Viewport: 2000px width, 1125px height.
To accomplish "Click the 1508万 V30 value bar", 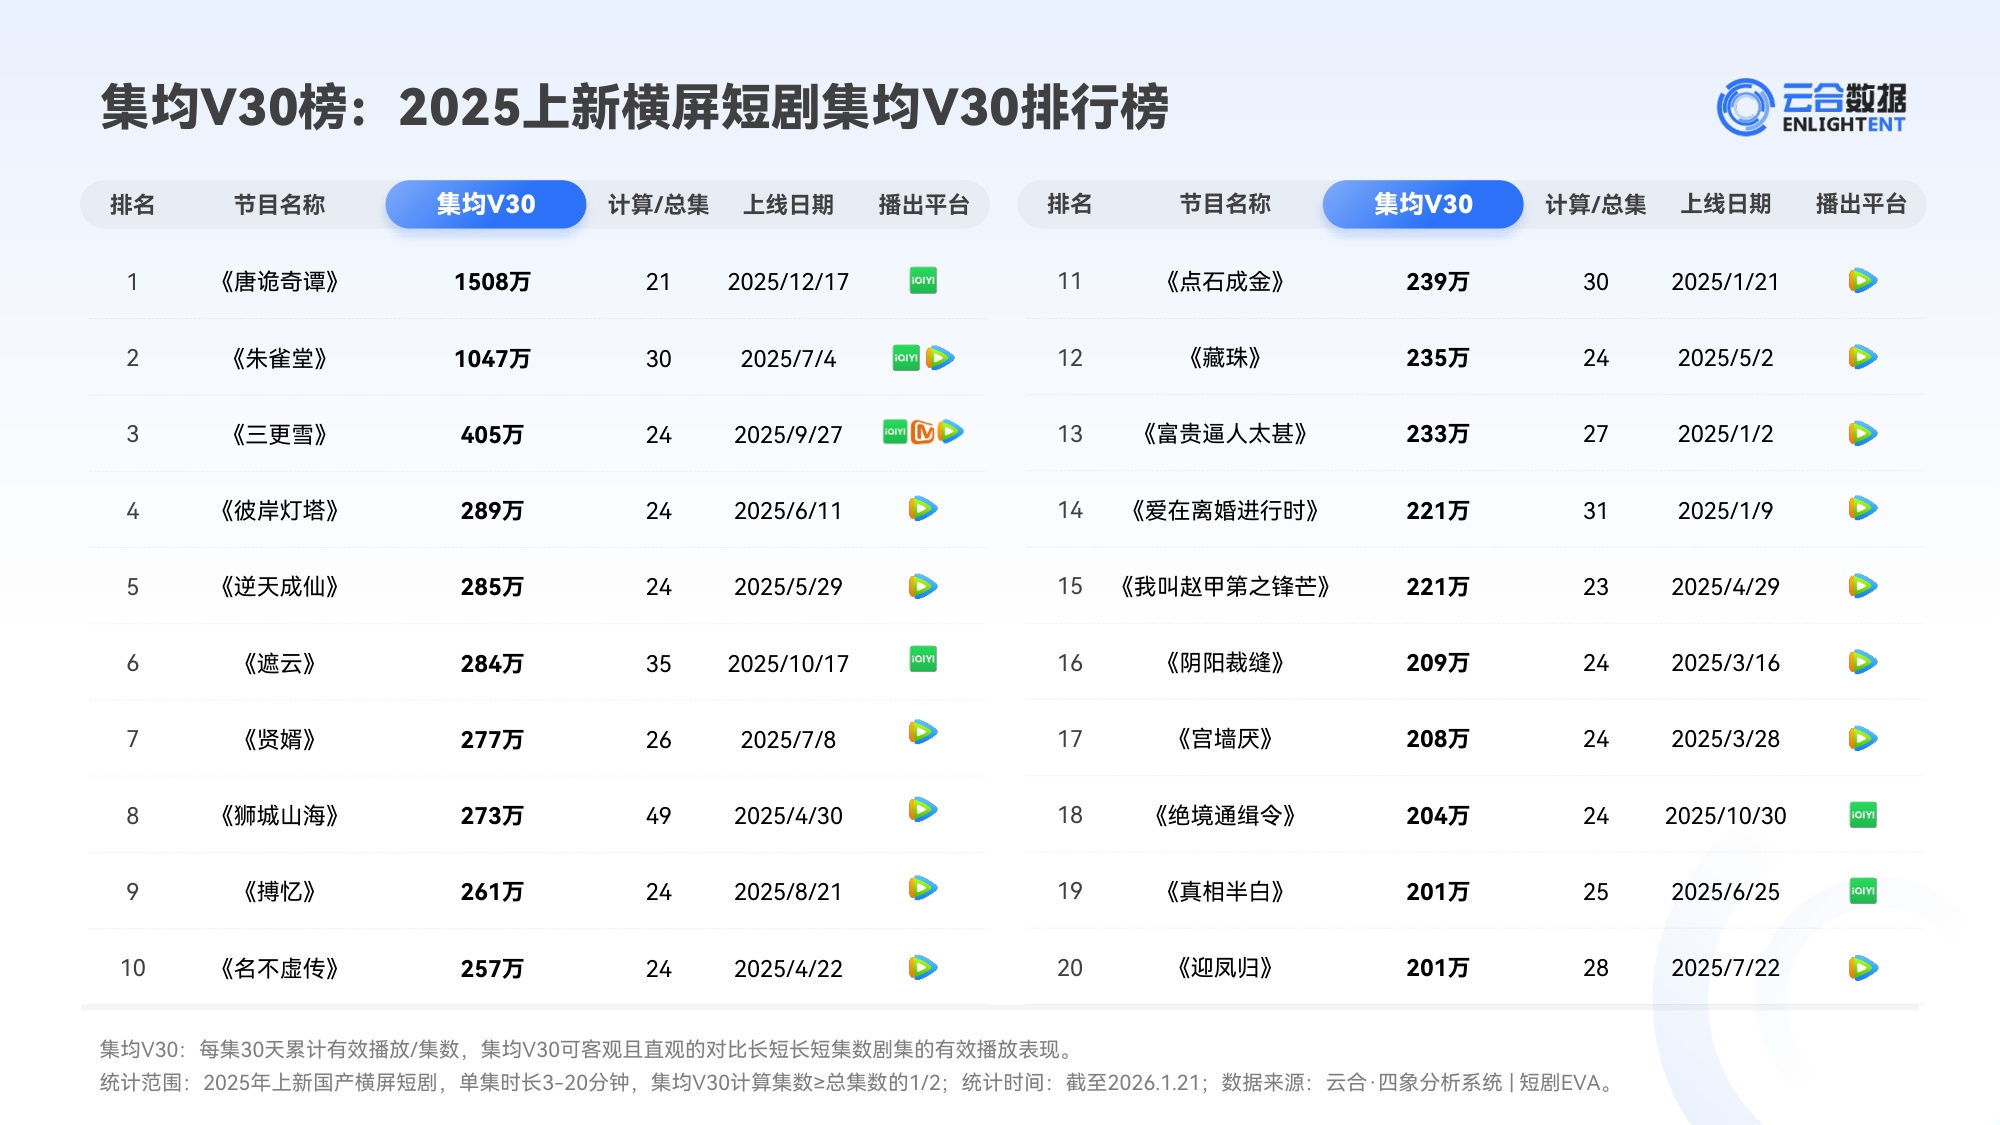I will click(x=492, y=282).
